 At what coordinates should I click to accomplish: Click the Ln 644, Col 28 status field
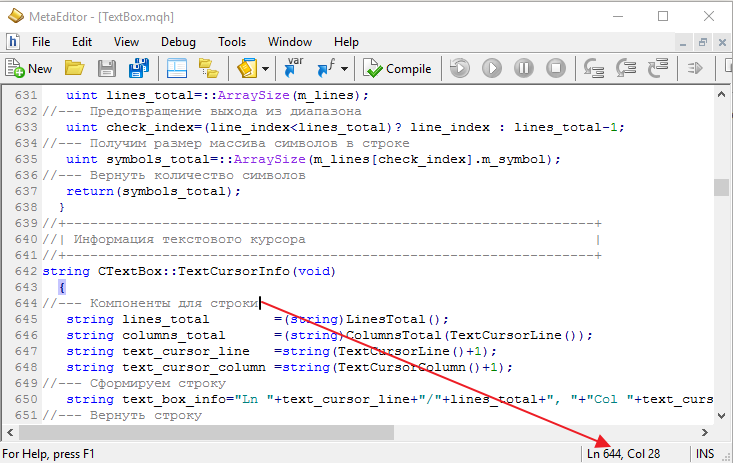tap(624, 454)
